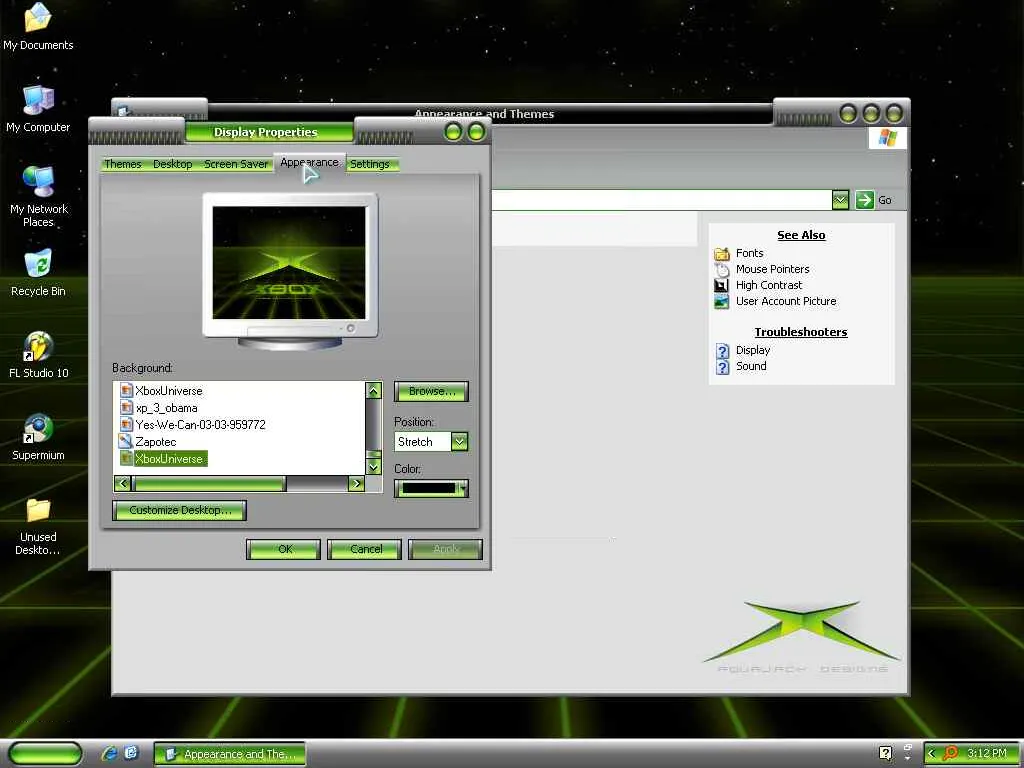Click the background list scroll down arrow

[374, 466]
